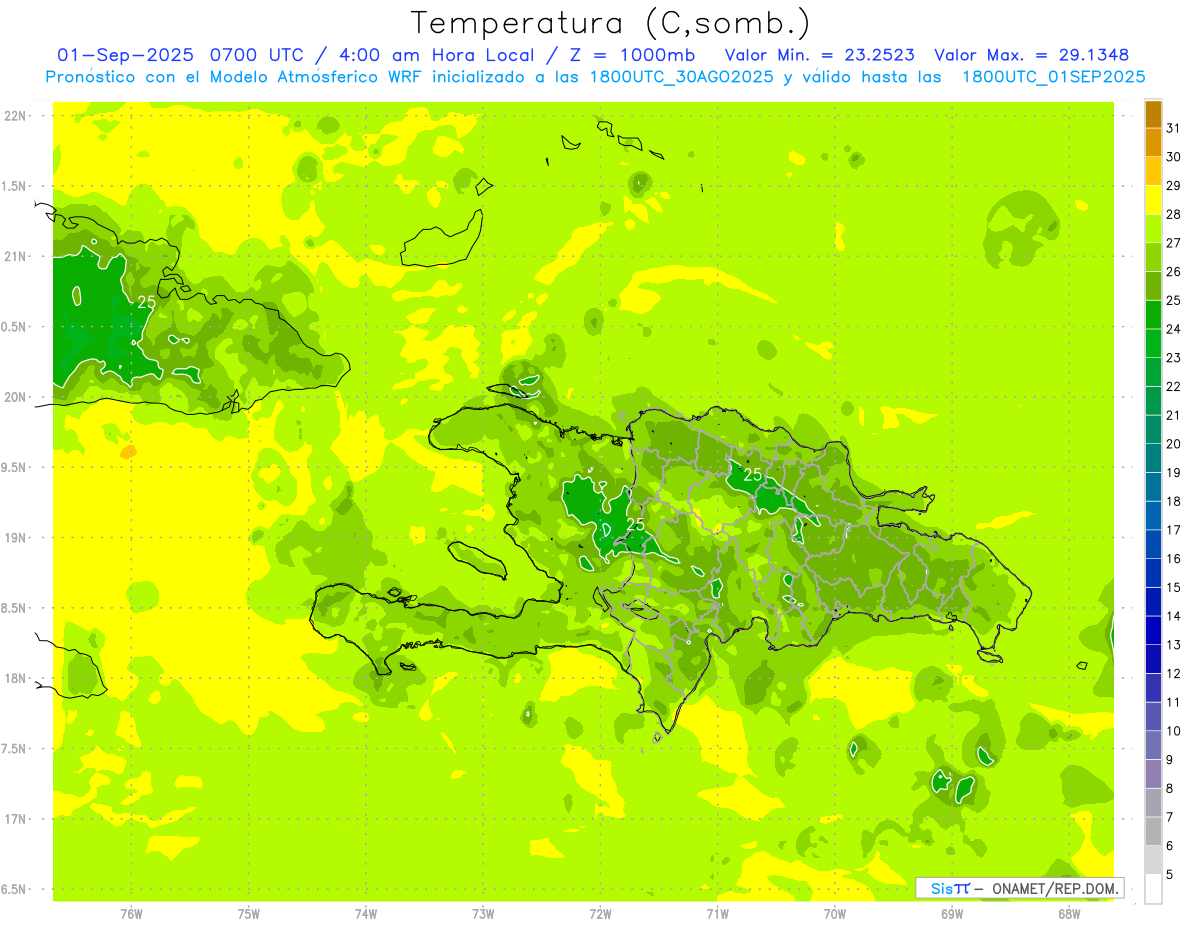Click the "73W" longitude label
This screenshot has height=927, width=1200.
tap(483, 914)
